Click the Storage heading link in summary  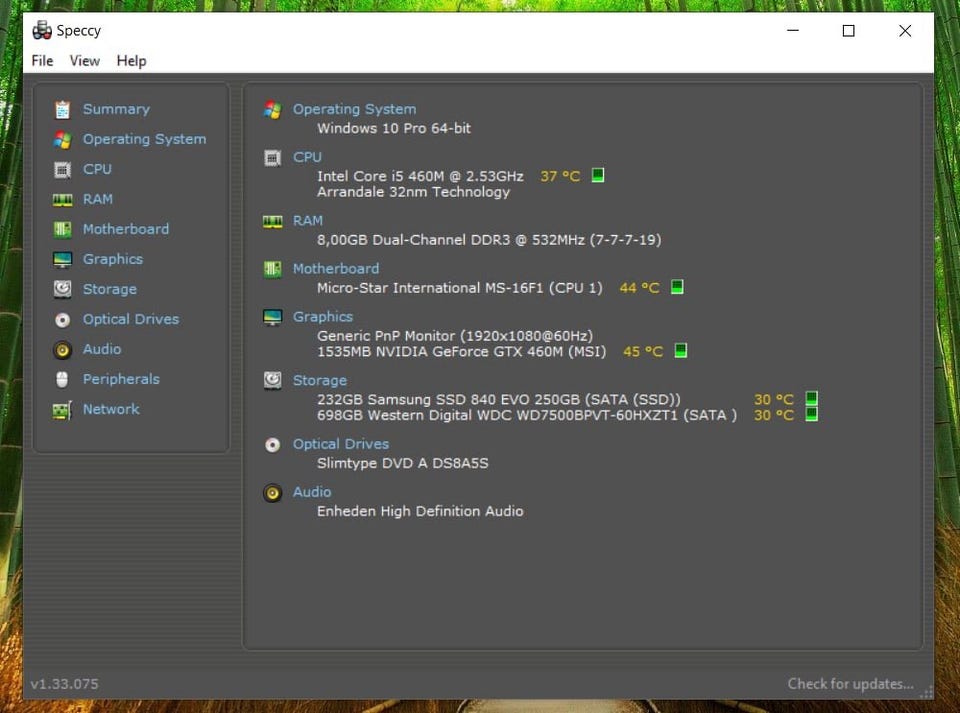point(320,380)
